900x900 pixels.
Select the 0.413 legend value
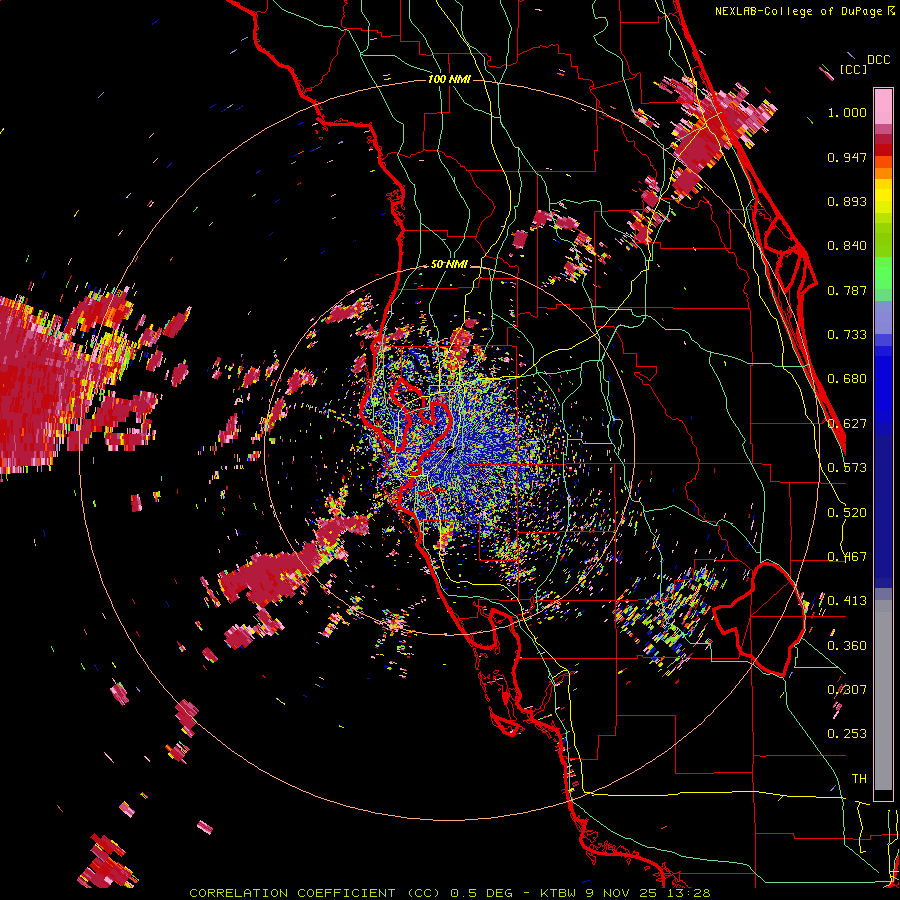point(847,601)
